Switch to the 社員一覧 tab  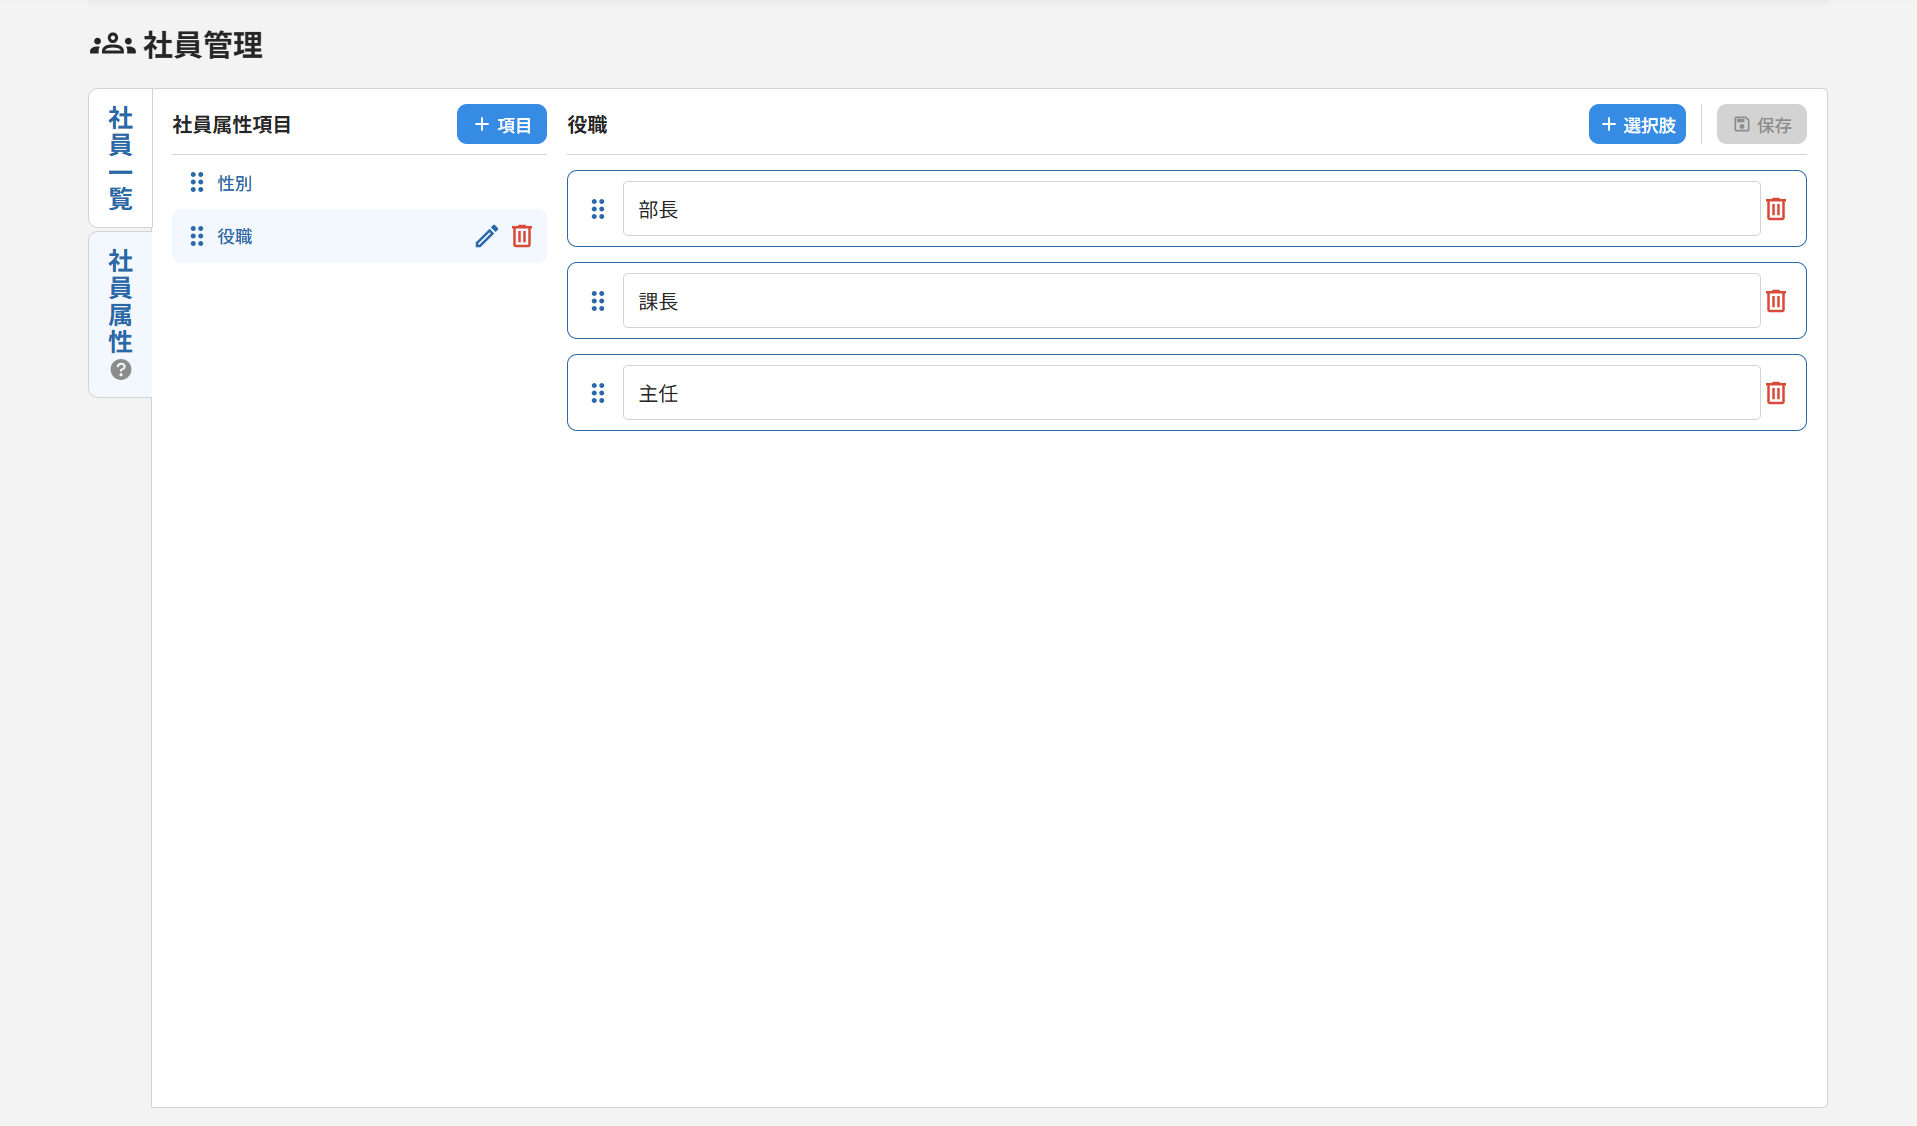[120, 158]
